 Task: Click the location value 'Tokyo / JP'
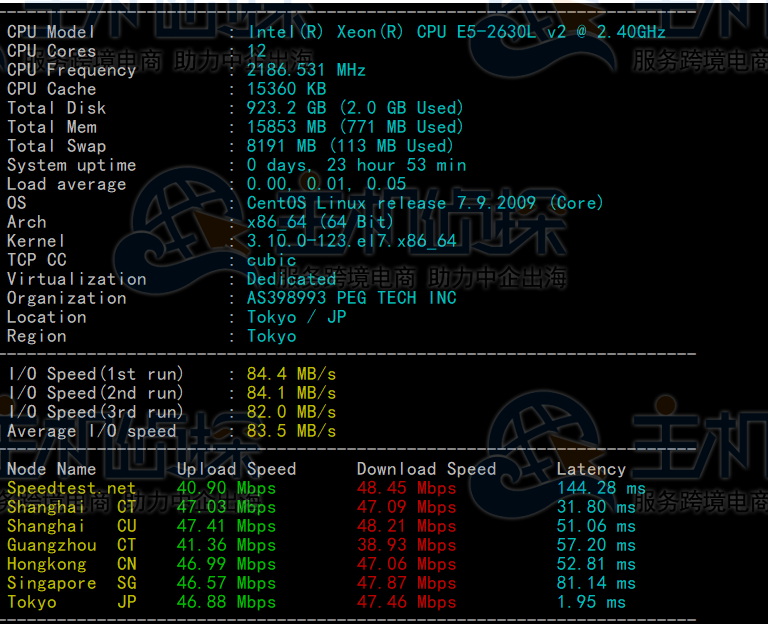coord(296,317)
